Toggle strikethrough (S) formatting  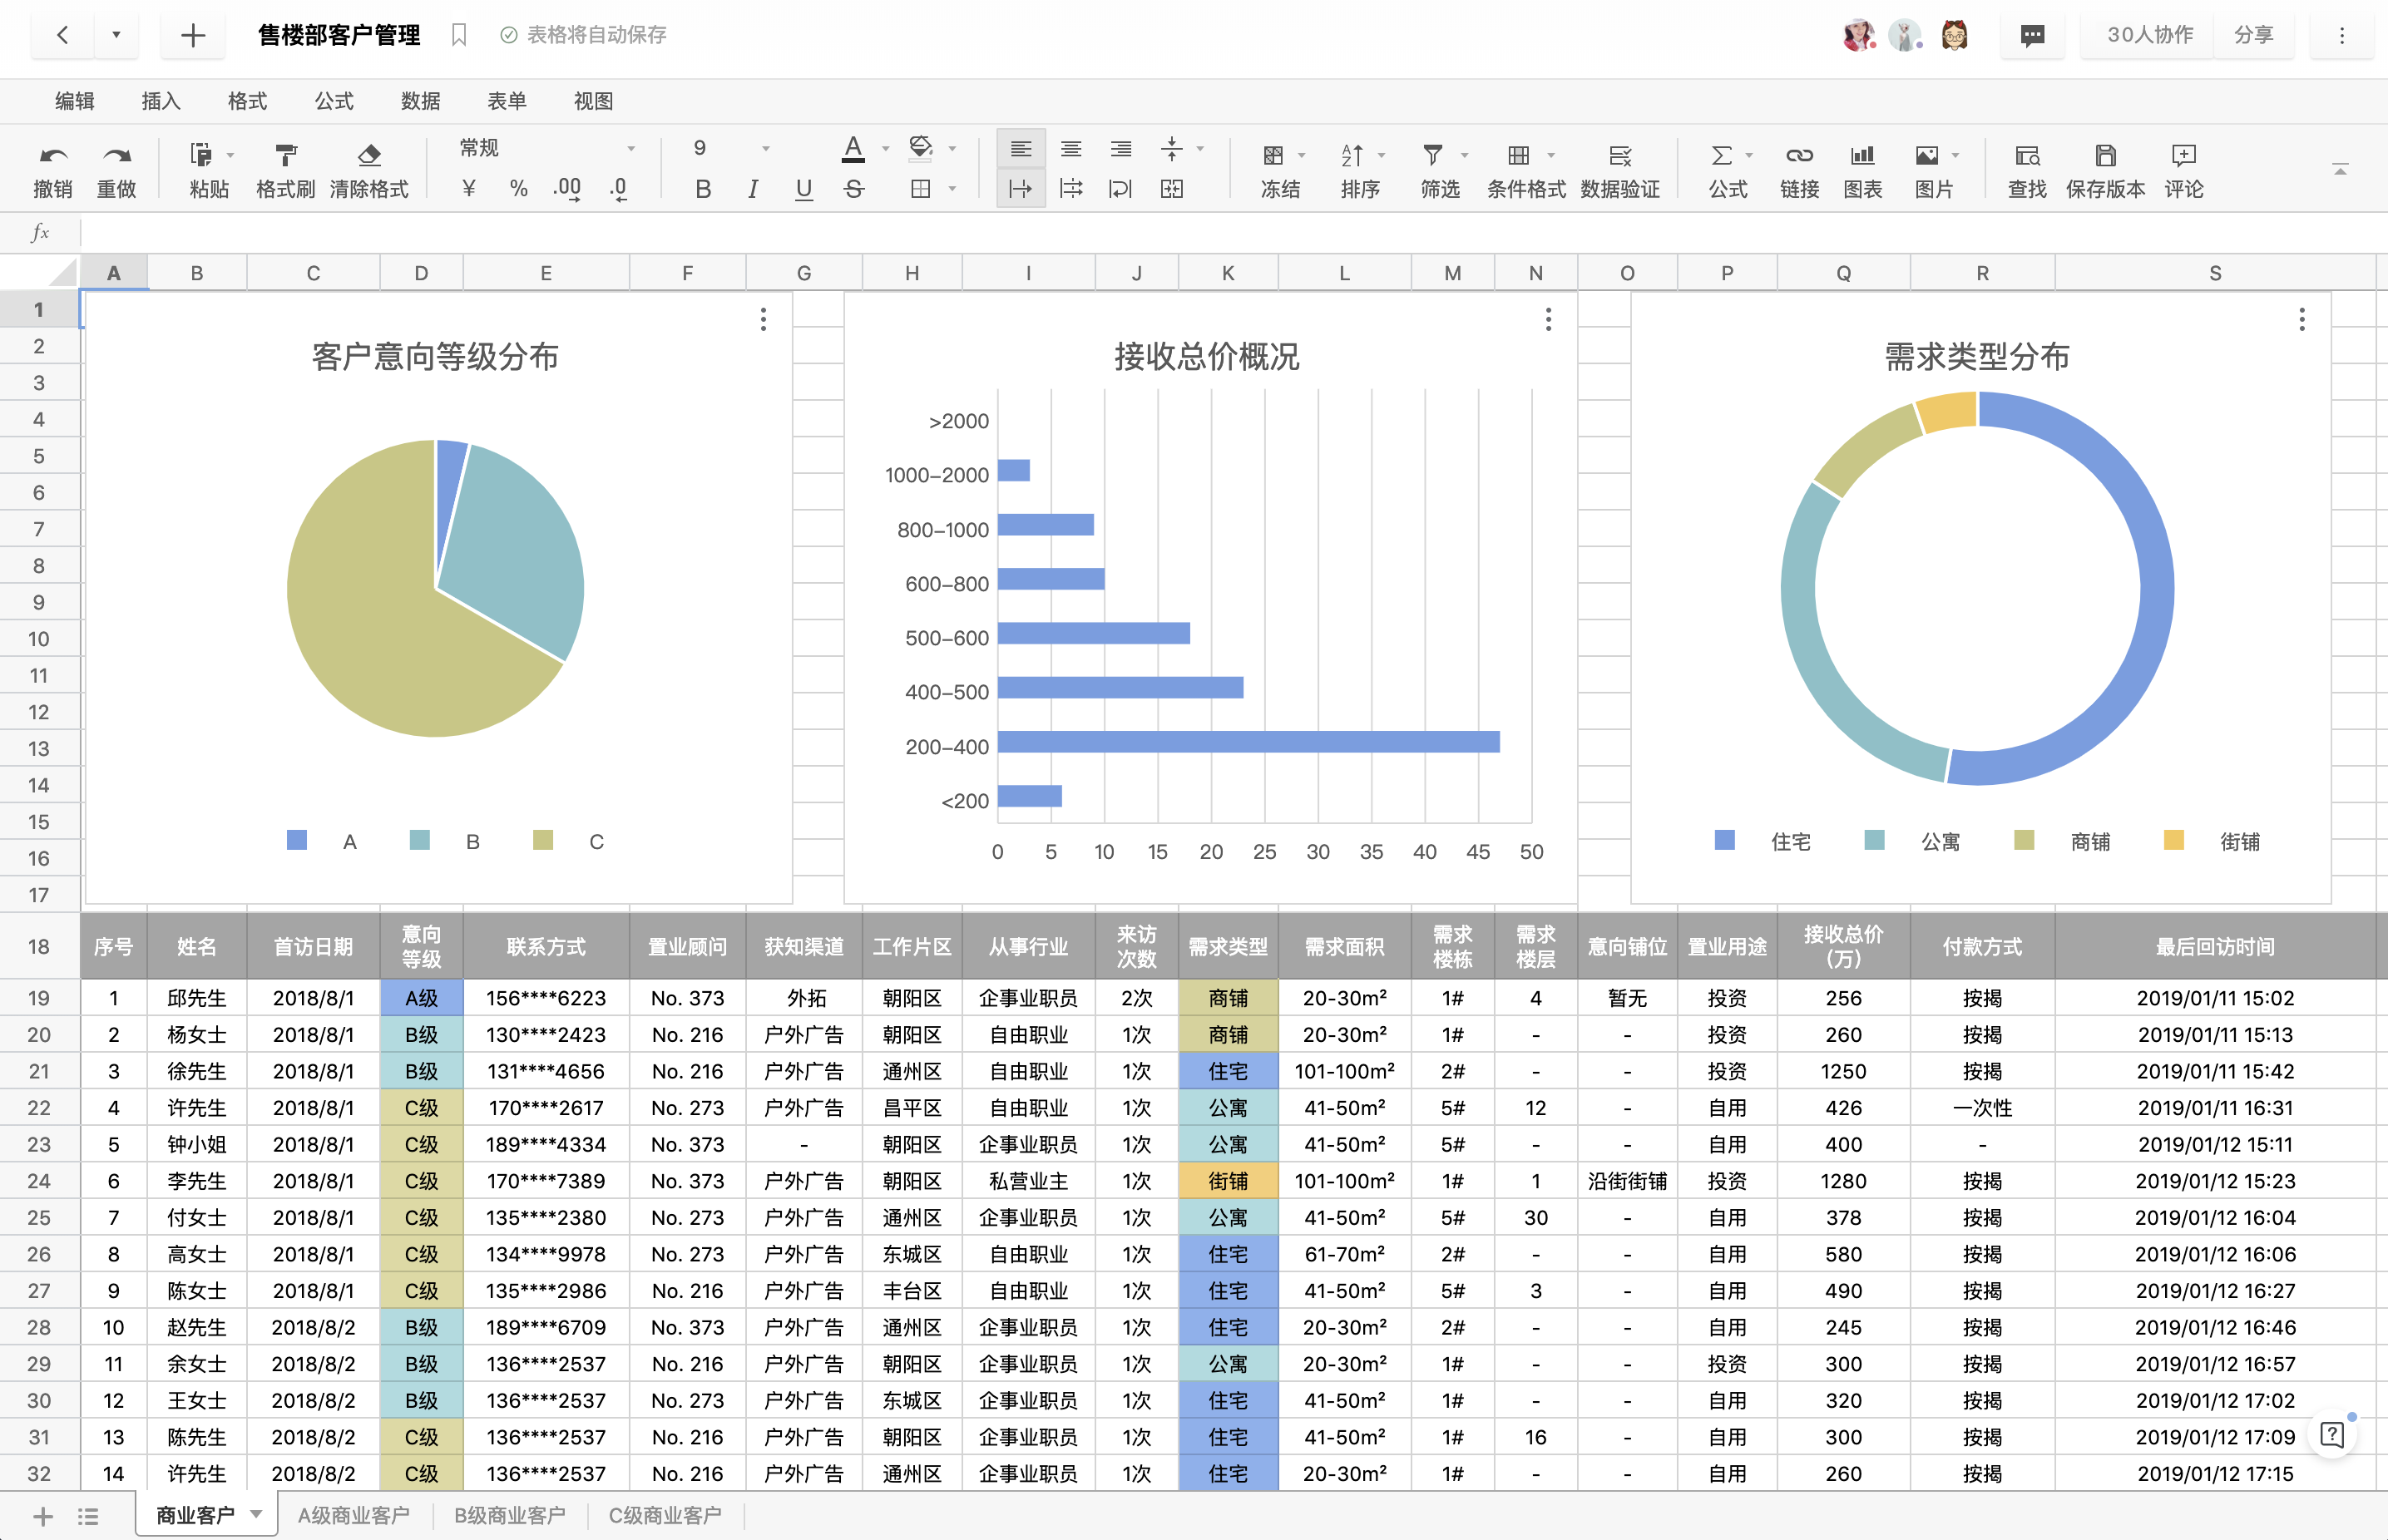click(853, 188)
